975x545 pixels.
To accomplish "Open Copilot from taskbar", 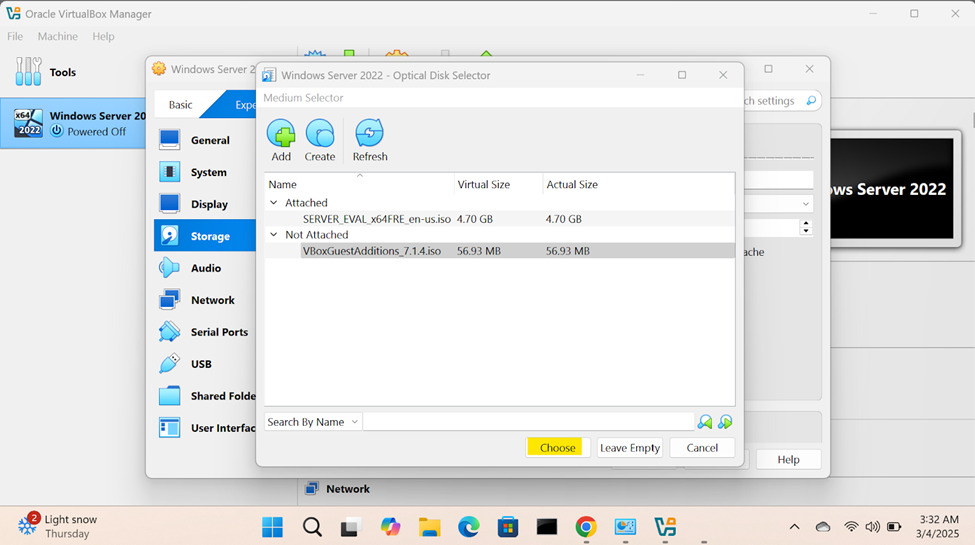I will coord(390,527).
